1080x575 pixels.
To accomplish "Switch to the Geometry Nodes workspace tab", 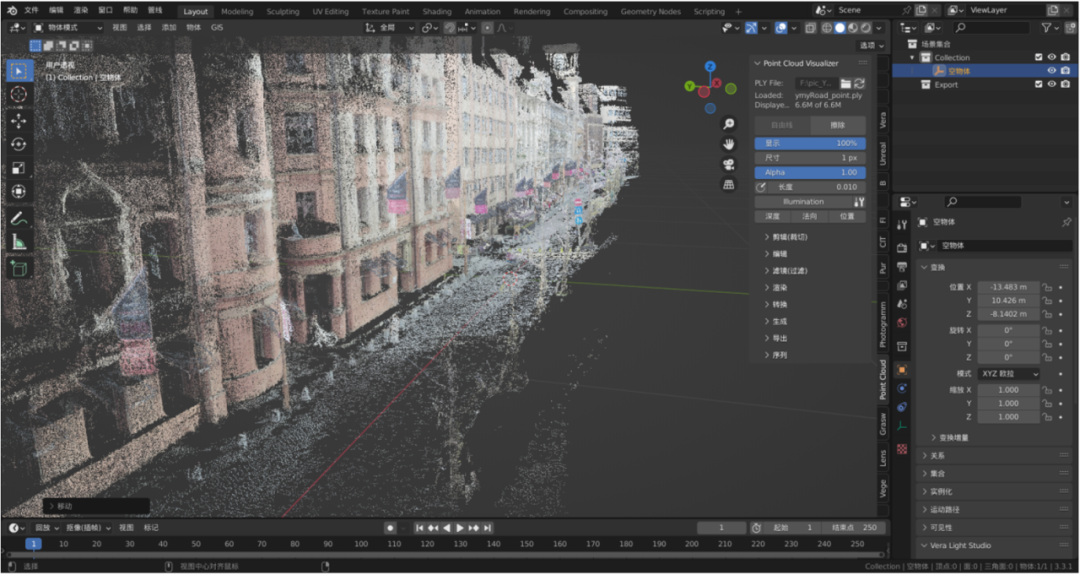I will [650, 12].
